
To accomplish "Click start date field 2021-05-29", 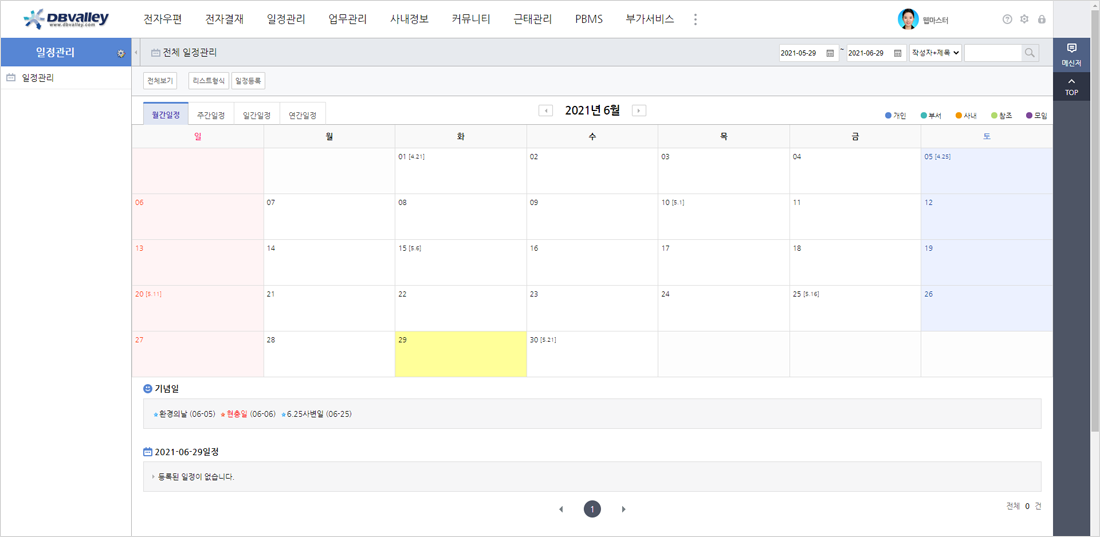I will click(x=802, y=53).
